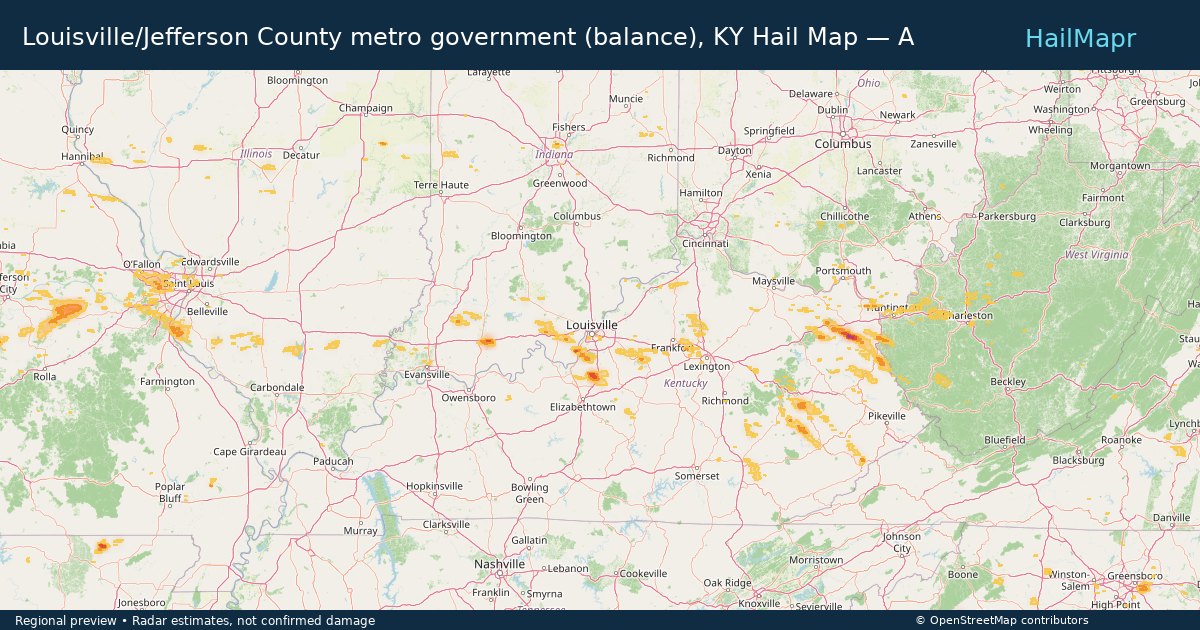Click the Somerset label
The width and height of the screenshot is (1200, 630).
point(697,476)
